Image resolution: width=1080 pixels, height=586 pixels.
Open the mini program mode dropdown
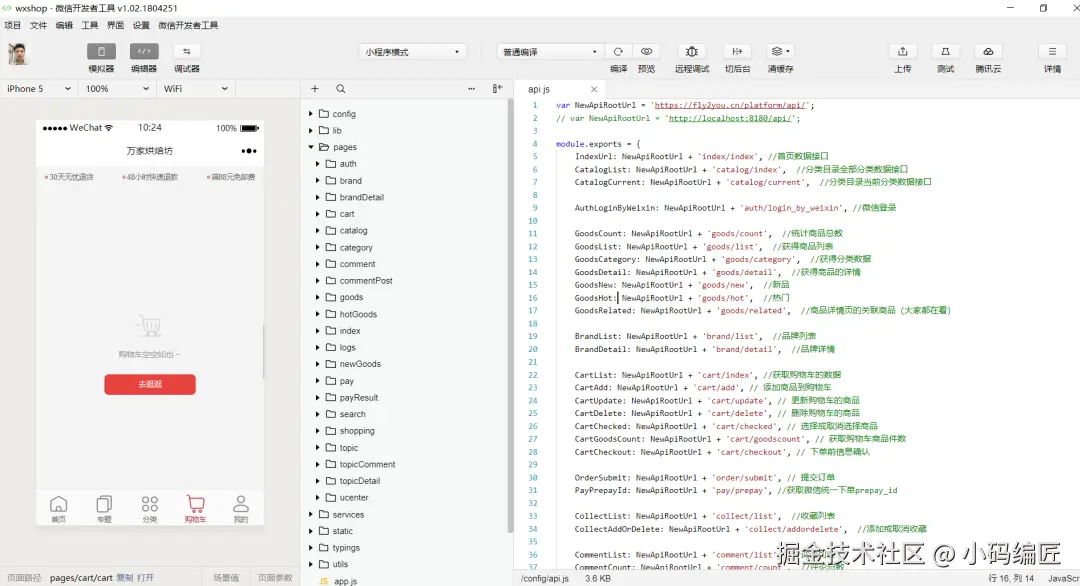click(412, 52)
